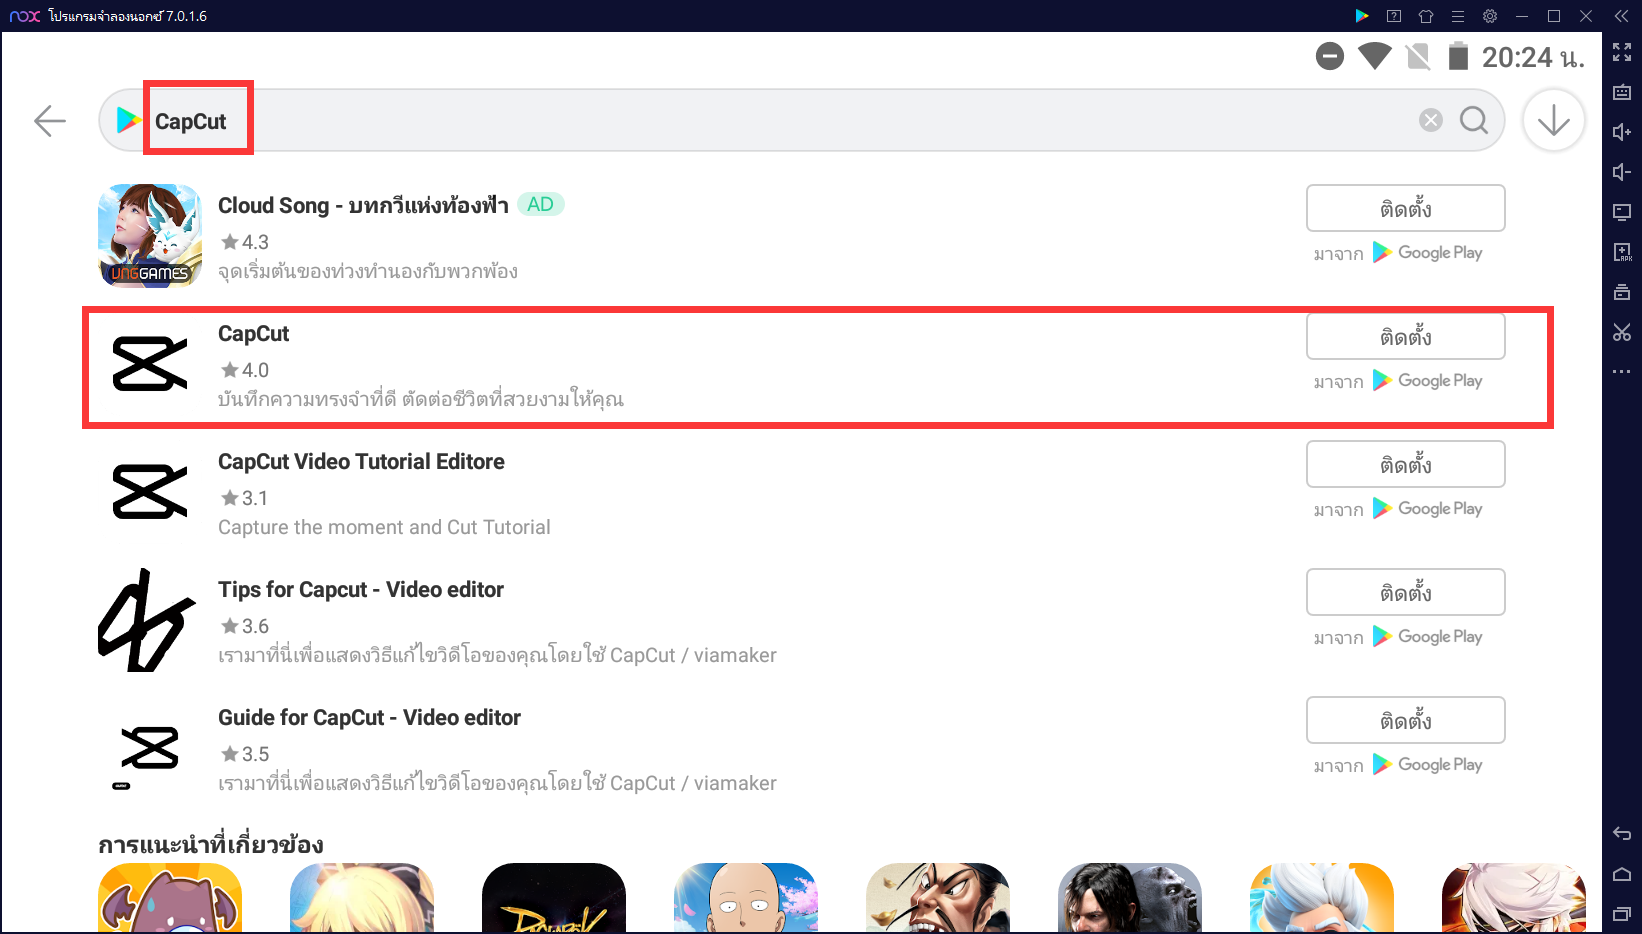The height and width of the screenshot is (934, 1642).
Task: Click Google Play link under Cloud Song
Action: click(x=1427, y=253)
